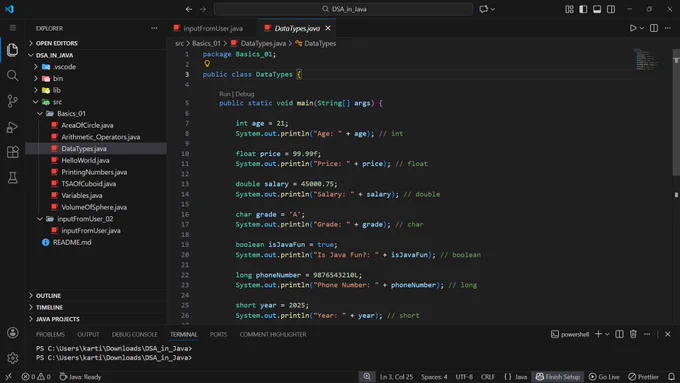Click the Debug CodeLens above main
Image resolution: width=680 pixels, height=383 pixels.
245,94
